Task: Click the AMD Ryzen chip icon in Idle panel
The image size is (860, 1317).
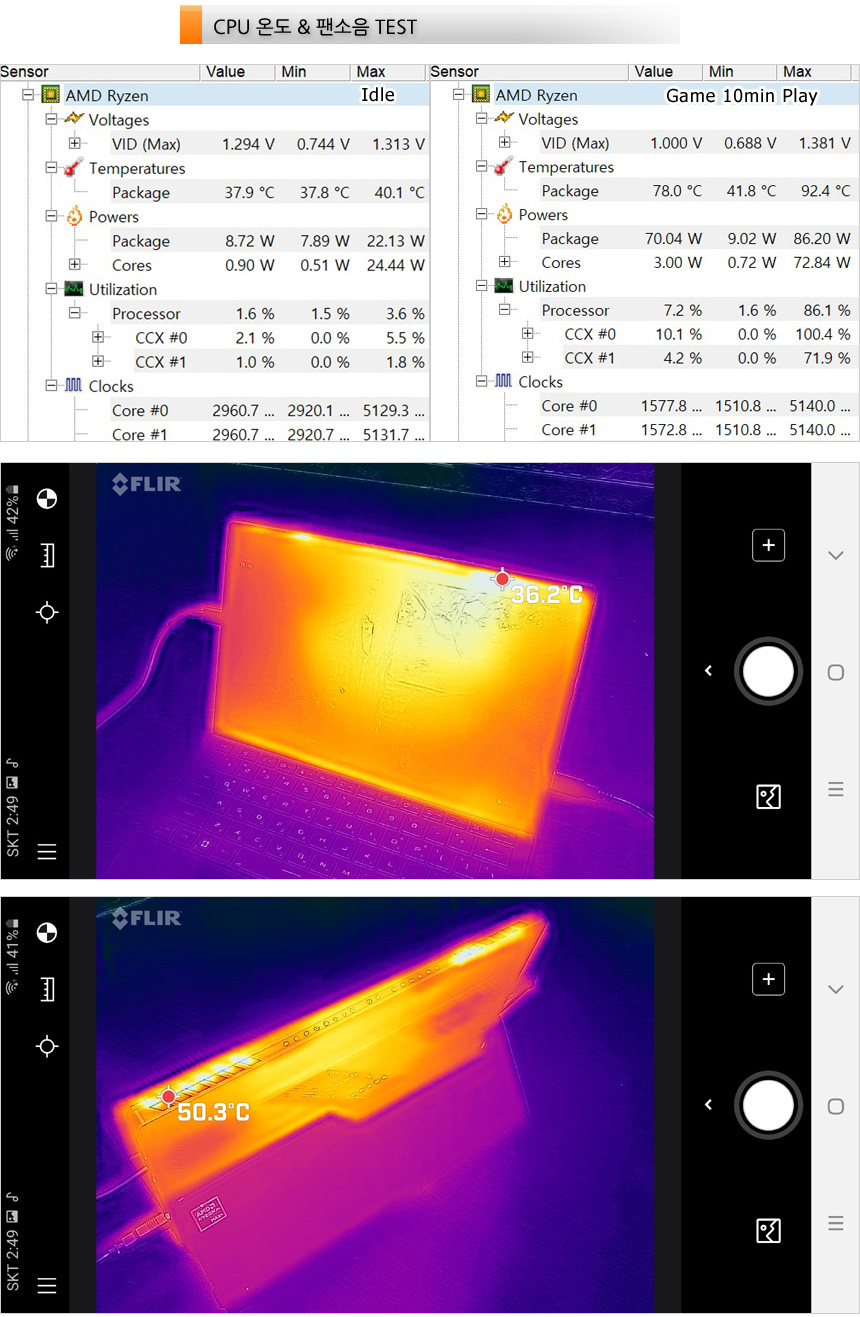Action: 50,95
